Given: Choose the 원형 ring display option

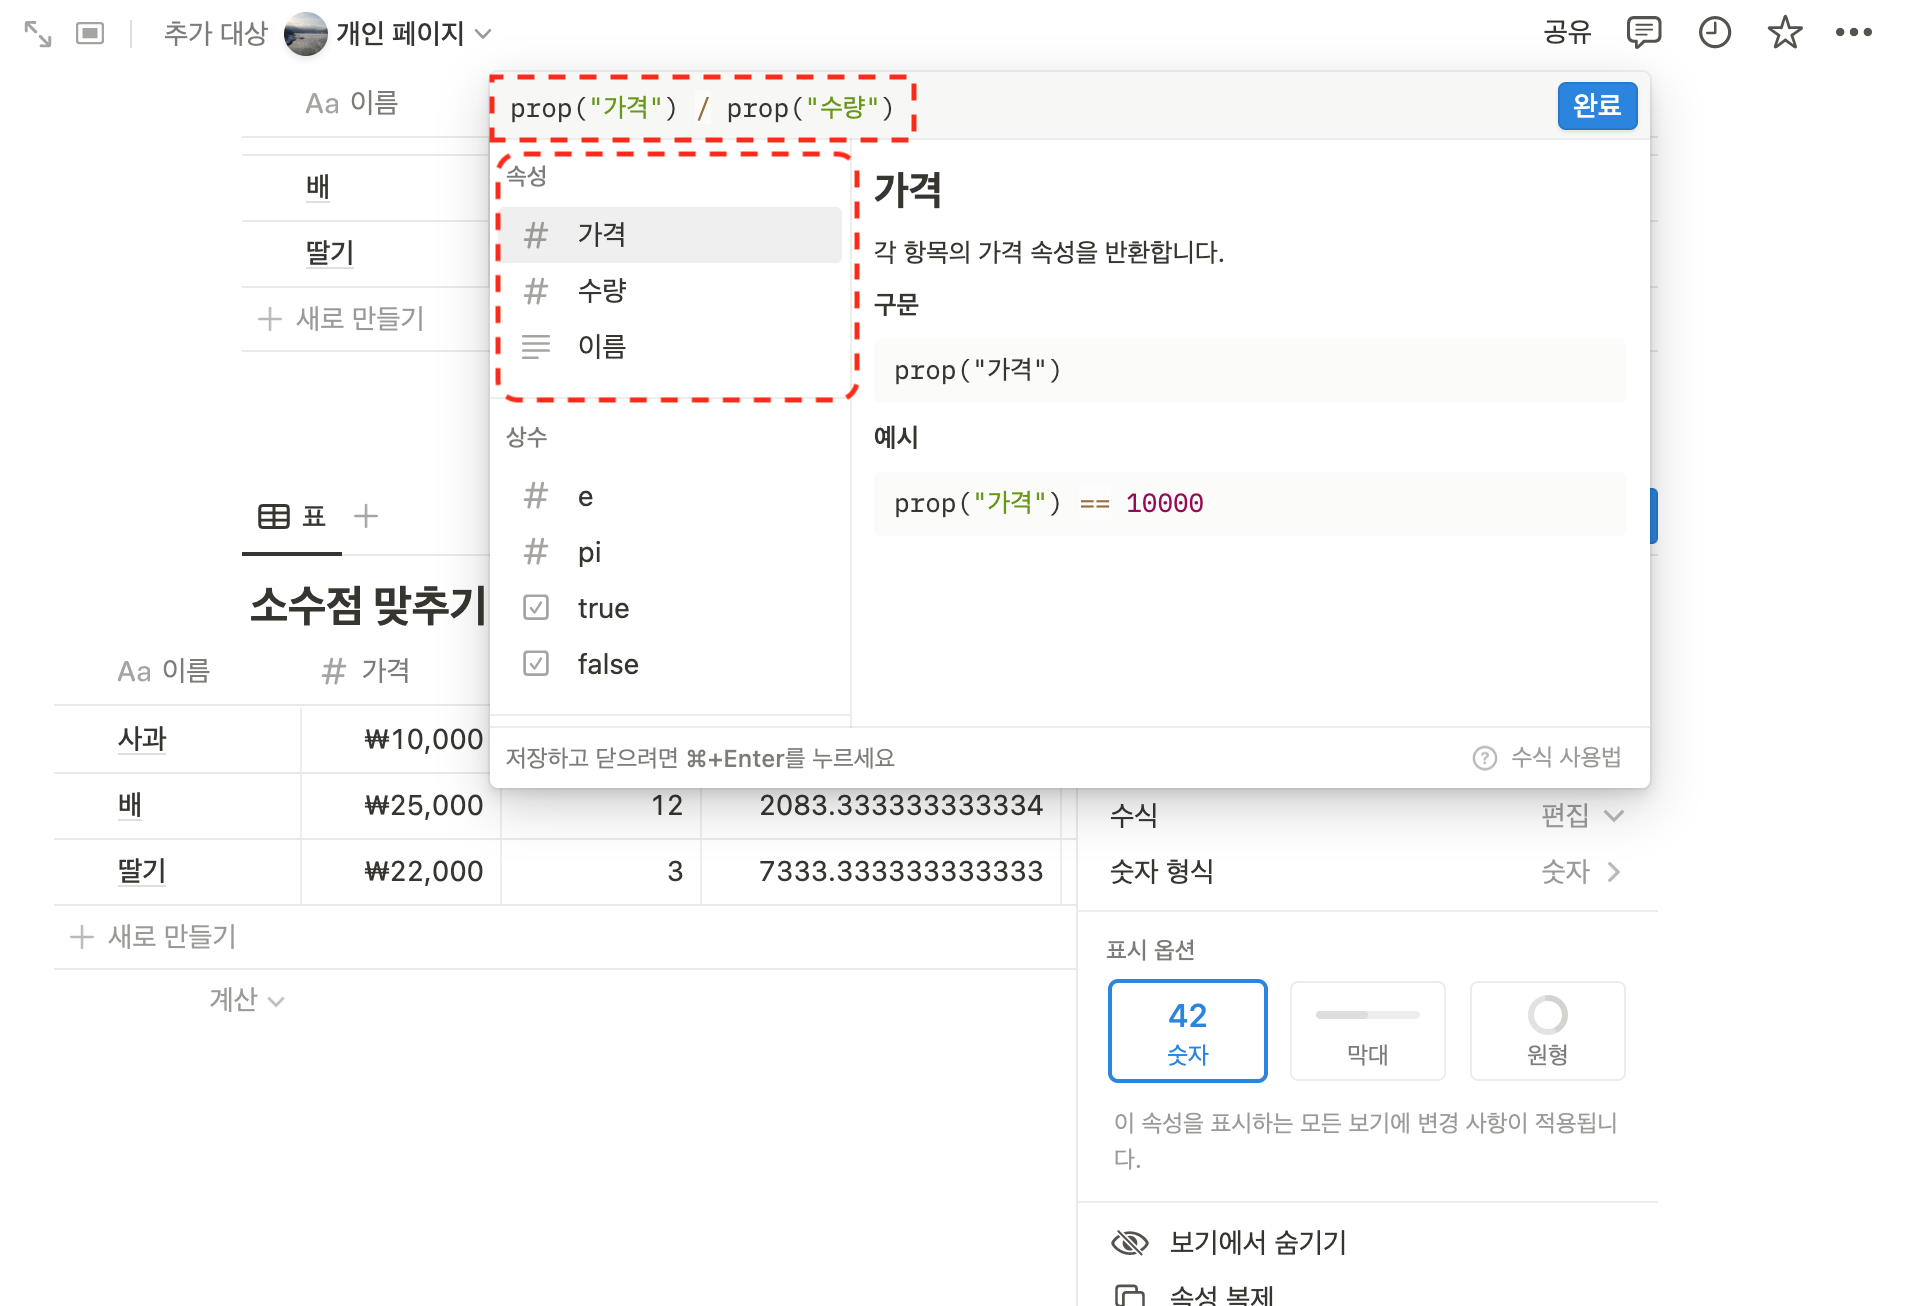Looking at the screenshot, I should pyautogui.click(x=1546, y=1031).
